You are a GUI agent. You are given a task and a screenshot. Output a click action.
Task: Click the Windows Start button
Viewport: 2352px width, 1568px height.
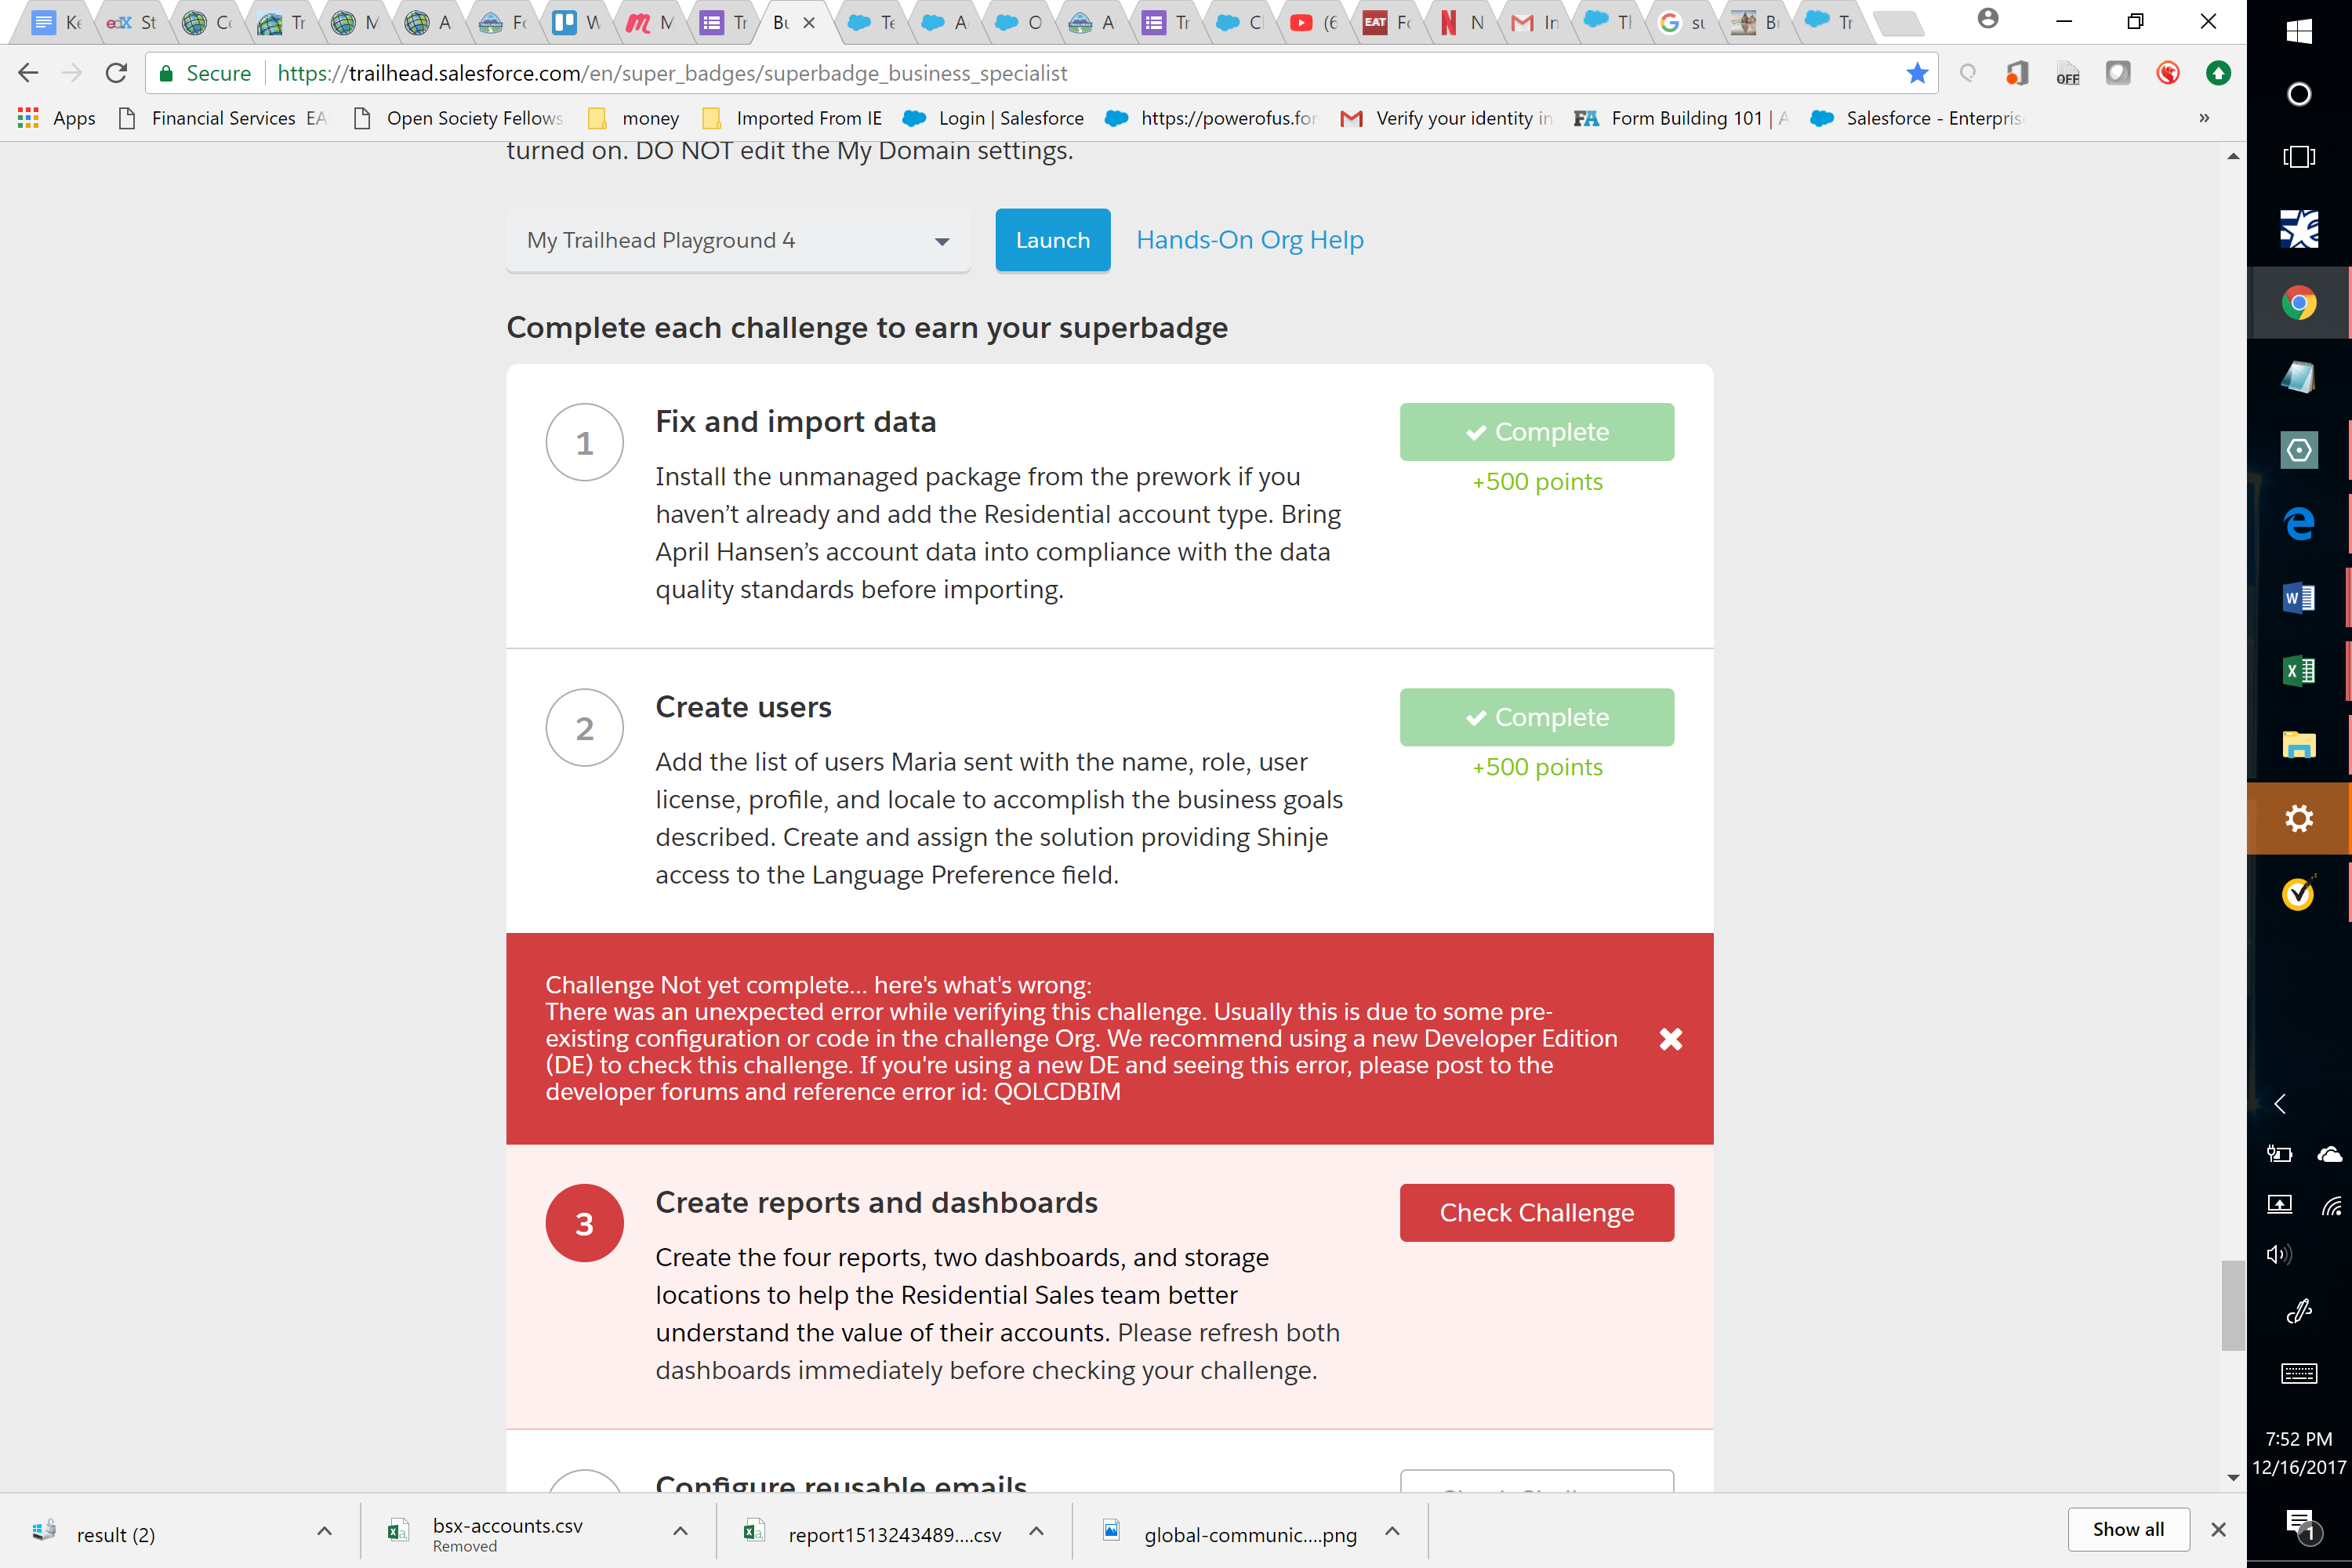(2298, 31)
